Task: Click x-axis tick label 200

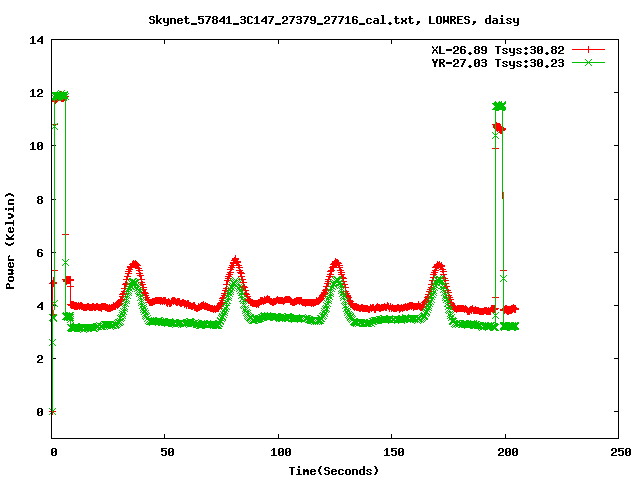Action: pos(508,452)
